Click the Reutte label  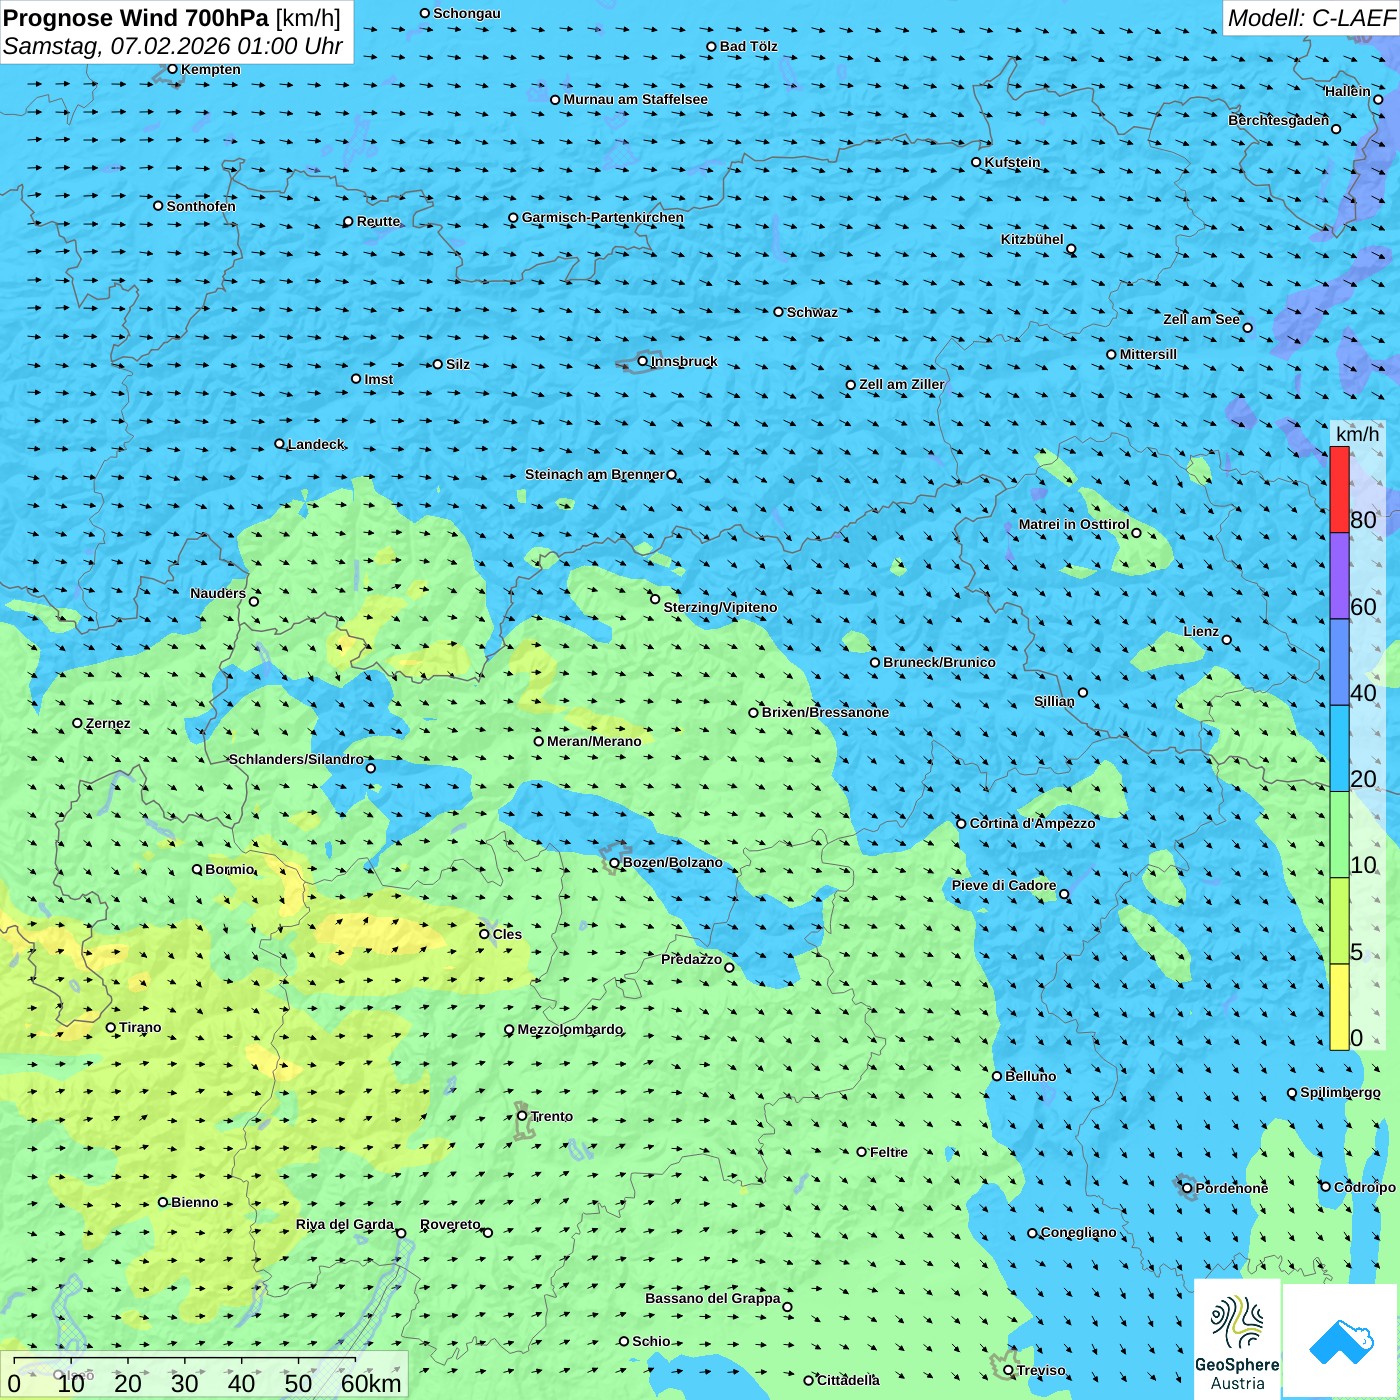pyautogui.click(x=379, y=221)
